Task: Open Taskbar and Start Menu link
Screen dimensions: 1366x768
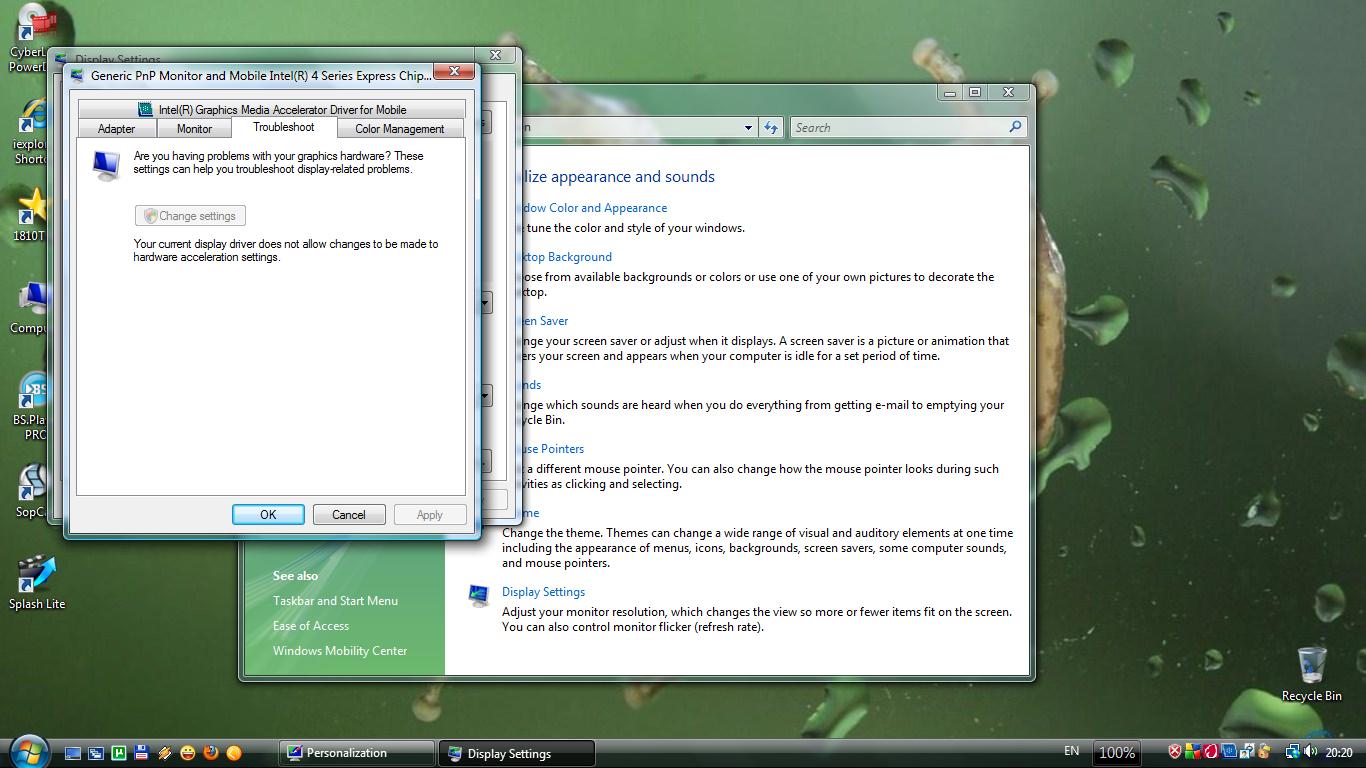Action: [335, 601]
